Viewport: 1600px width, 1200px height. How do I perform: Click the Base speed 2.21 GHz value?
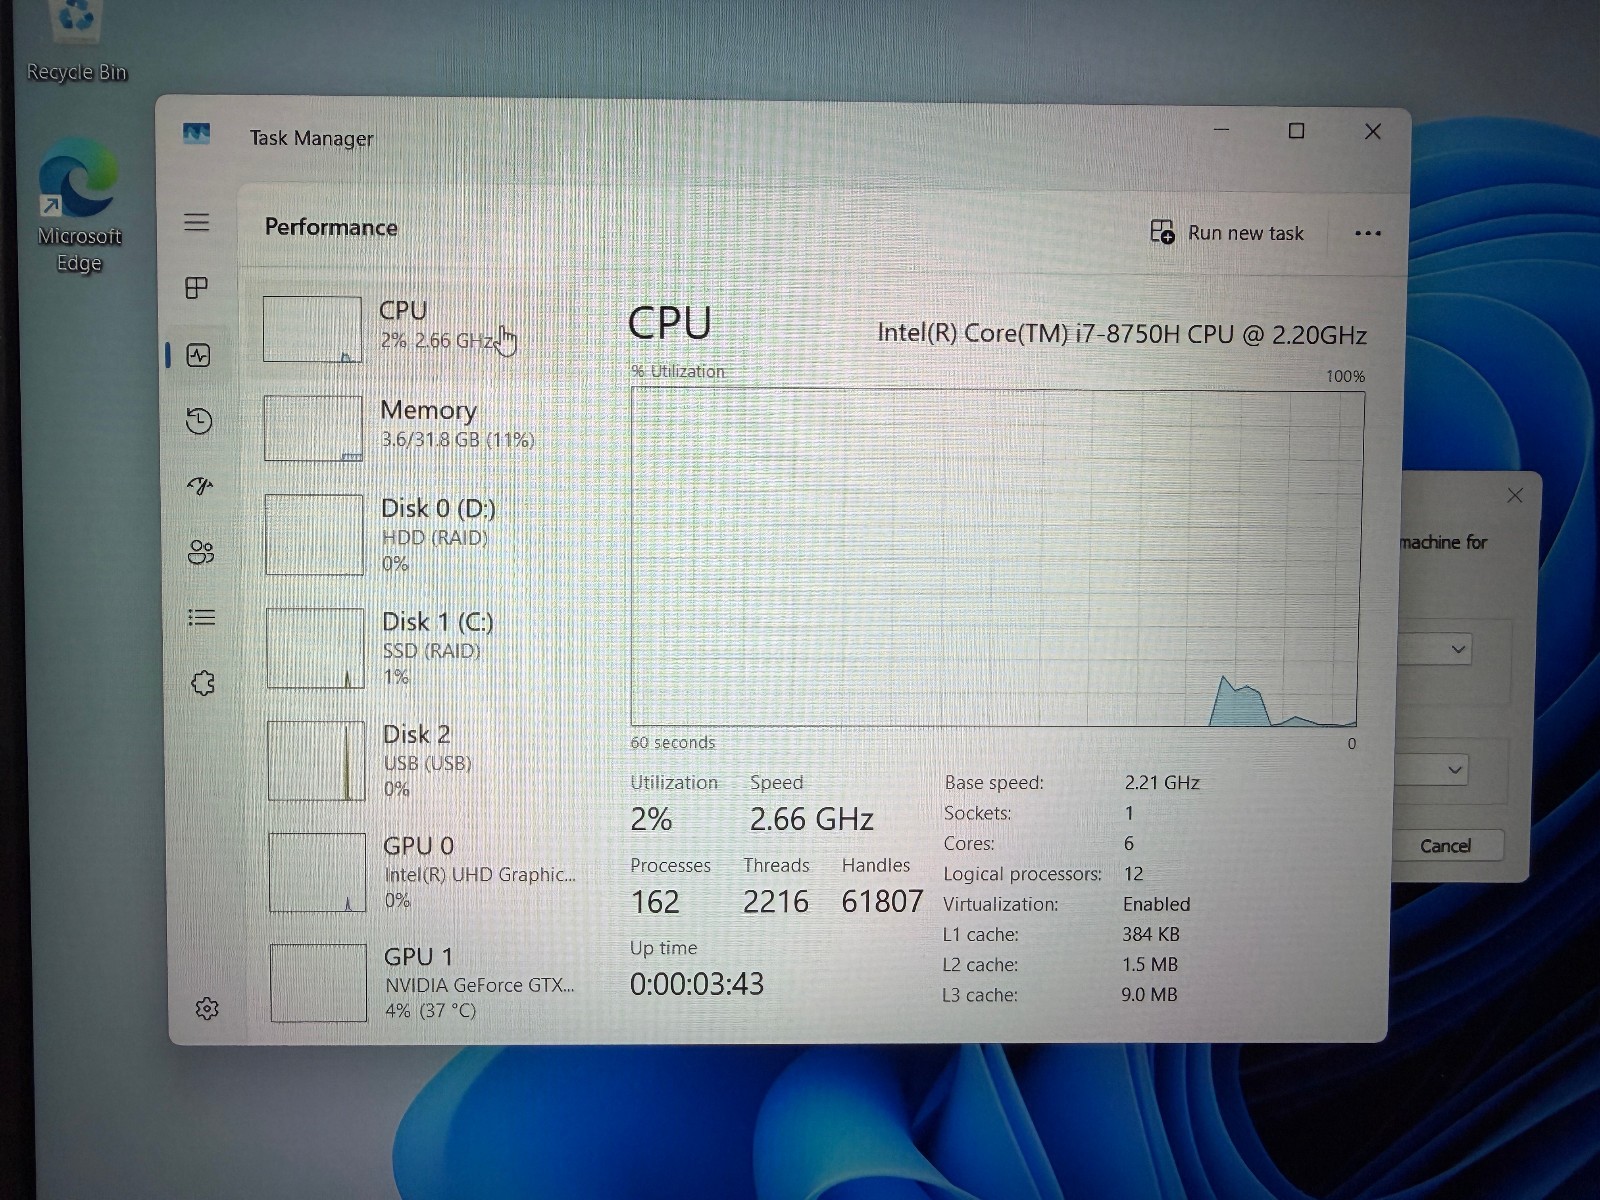(1162, 782)
